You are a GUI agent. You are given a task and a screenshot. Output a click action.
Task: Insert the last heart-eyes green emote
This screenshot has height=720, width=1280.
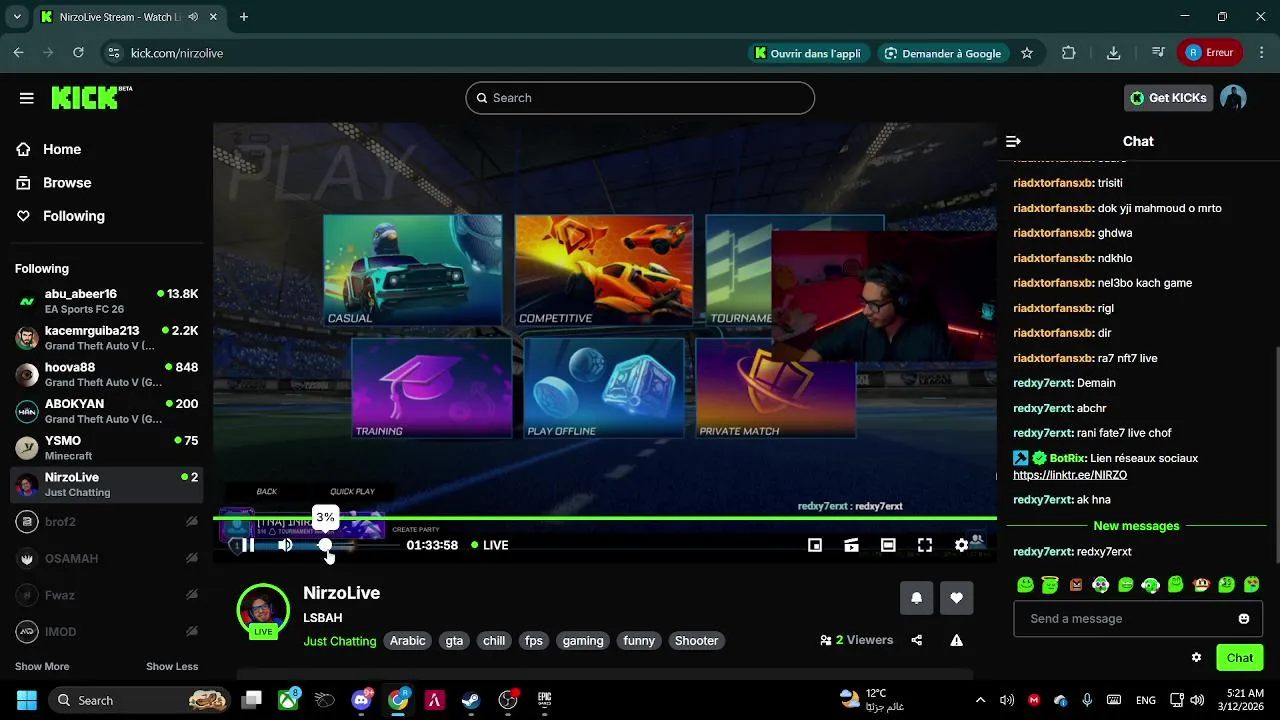[x=1251, y=584]
